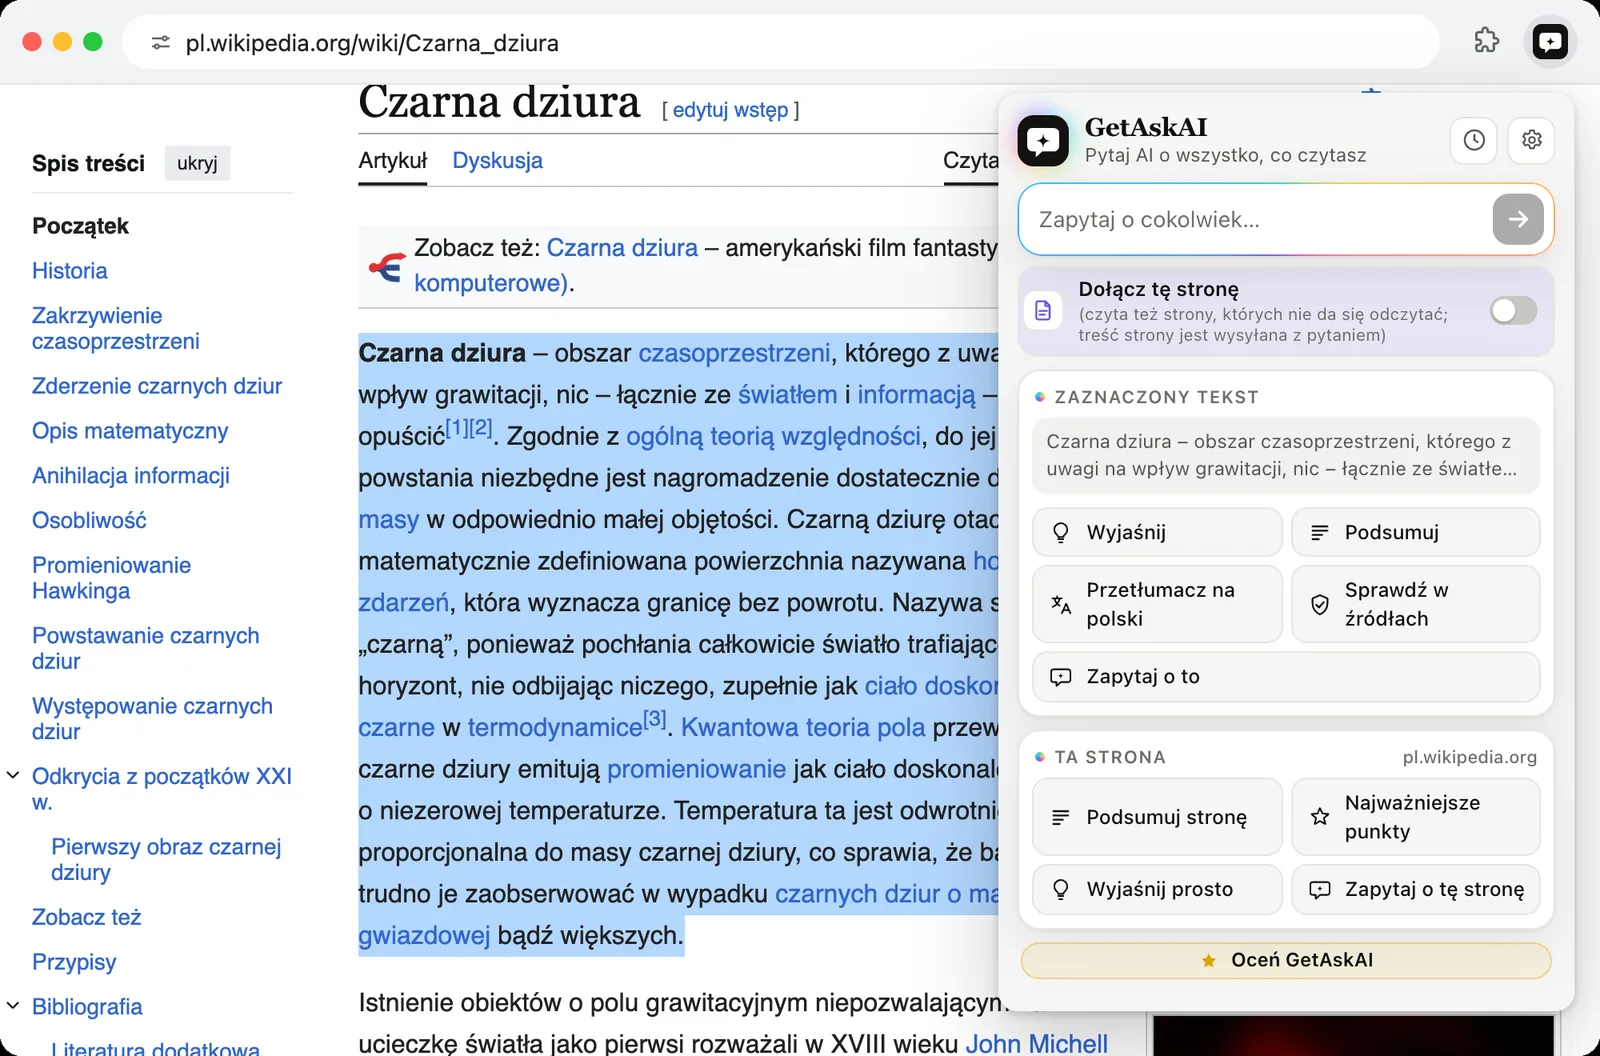Open the John Michell link

coord(1036,1043)
